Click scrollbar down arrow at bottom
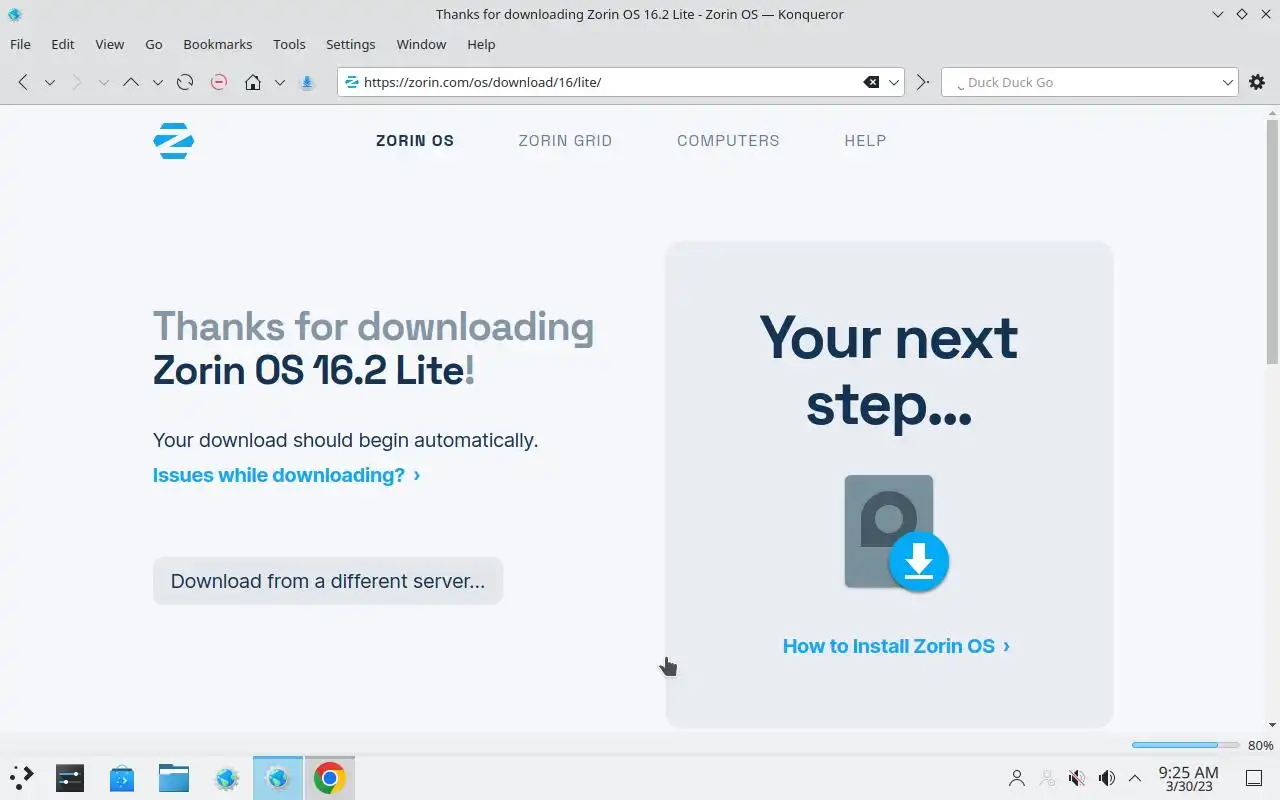Image resolution: width=1280 pixels, height=800 pixels. coord(1272,725)
